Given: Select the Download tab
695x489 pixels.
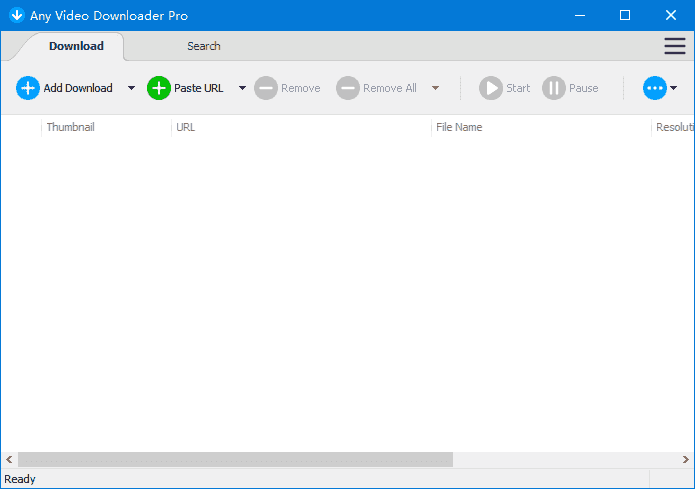Looking at the screenshot, I should (76, 46).
